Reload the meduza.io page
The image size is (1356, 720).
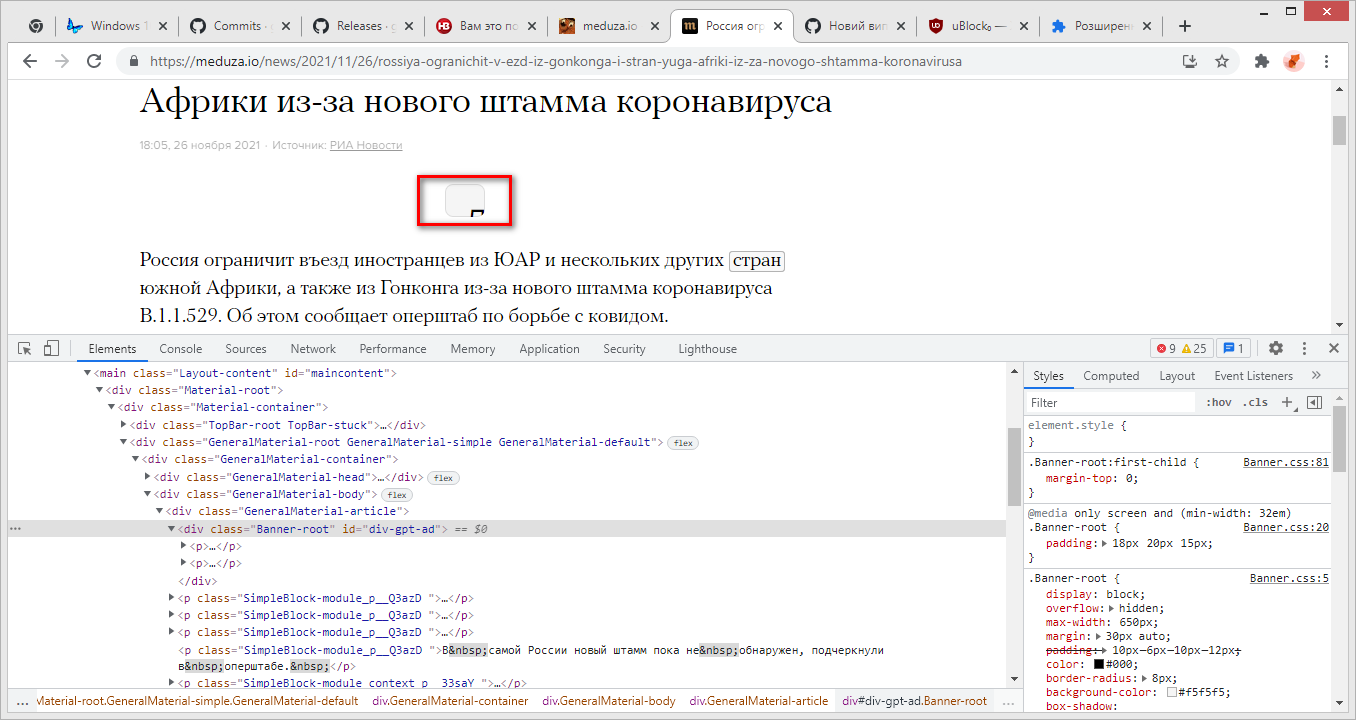pos(95,61)
